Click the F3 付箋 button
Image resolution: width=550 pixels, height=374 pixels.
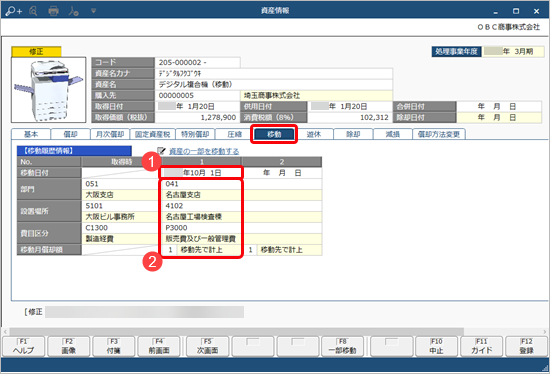(x=114, y=346)
